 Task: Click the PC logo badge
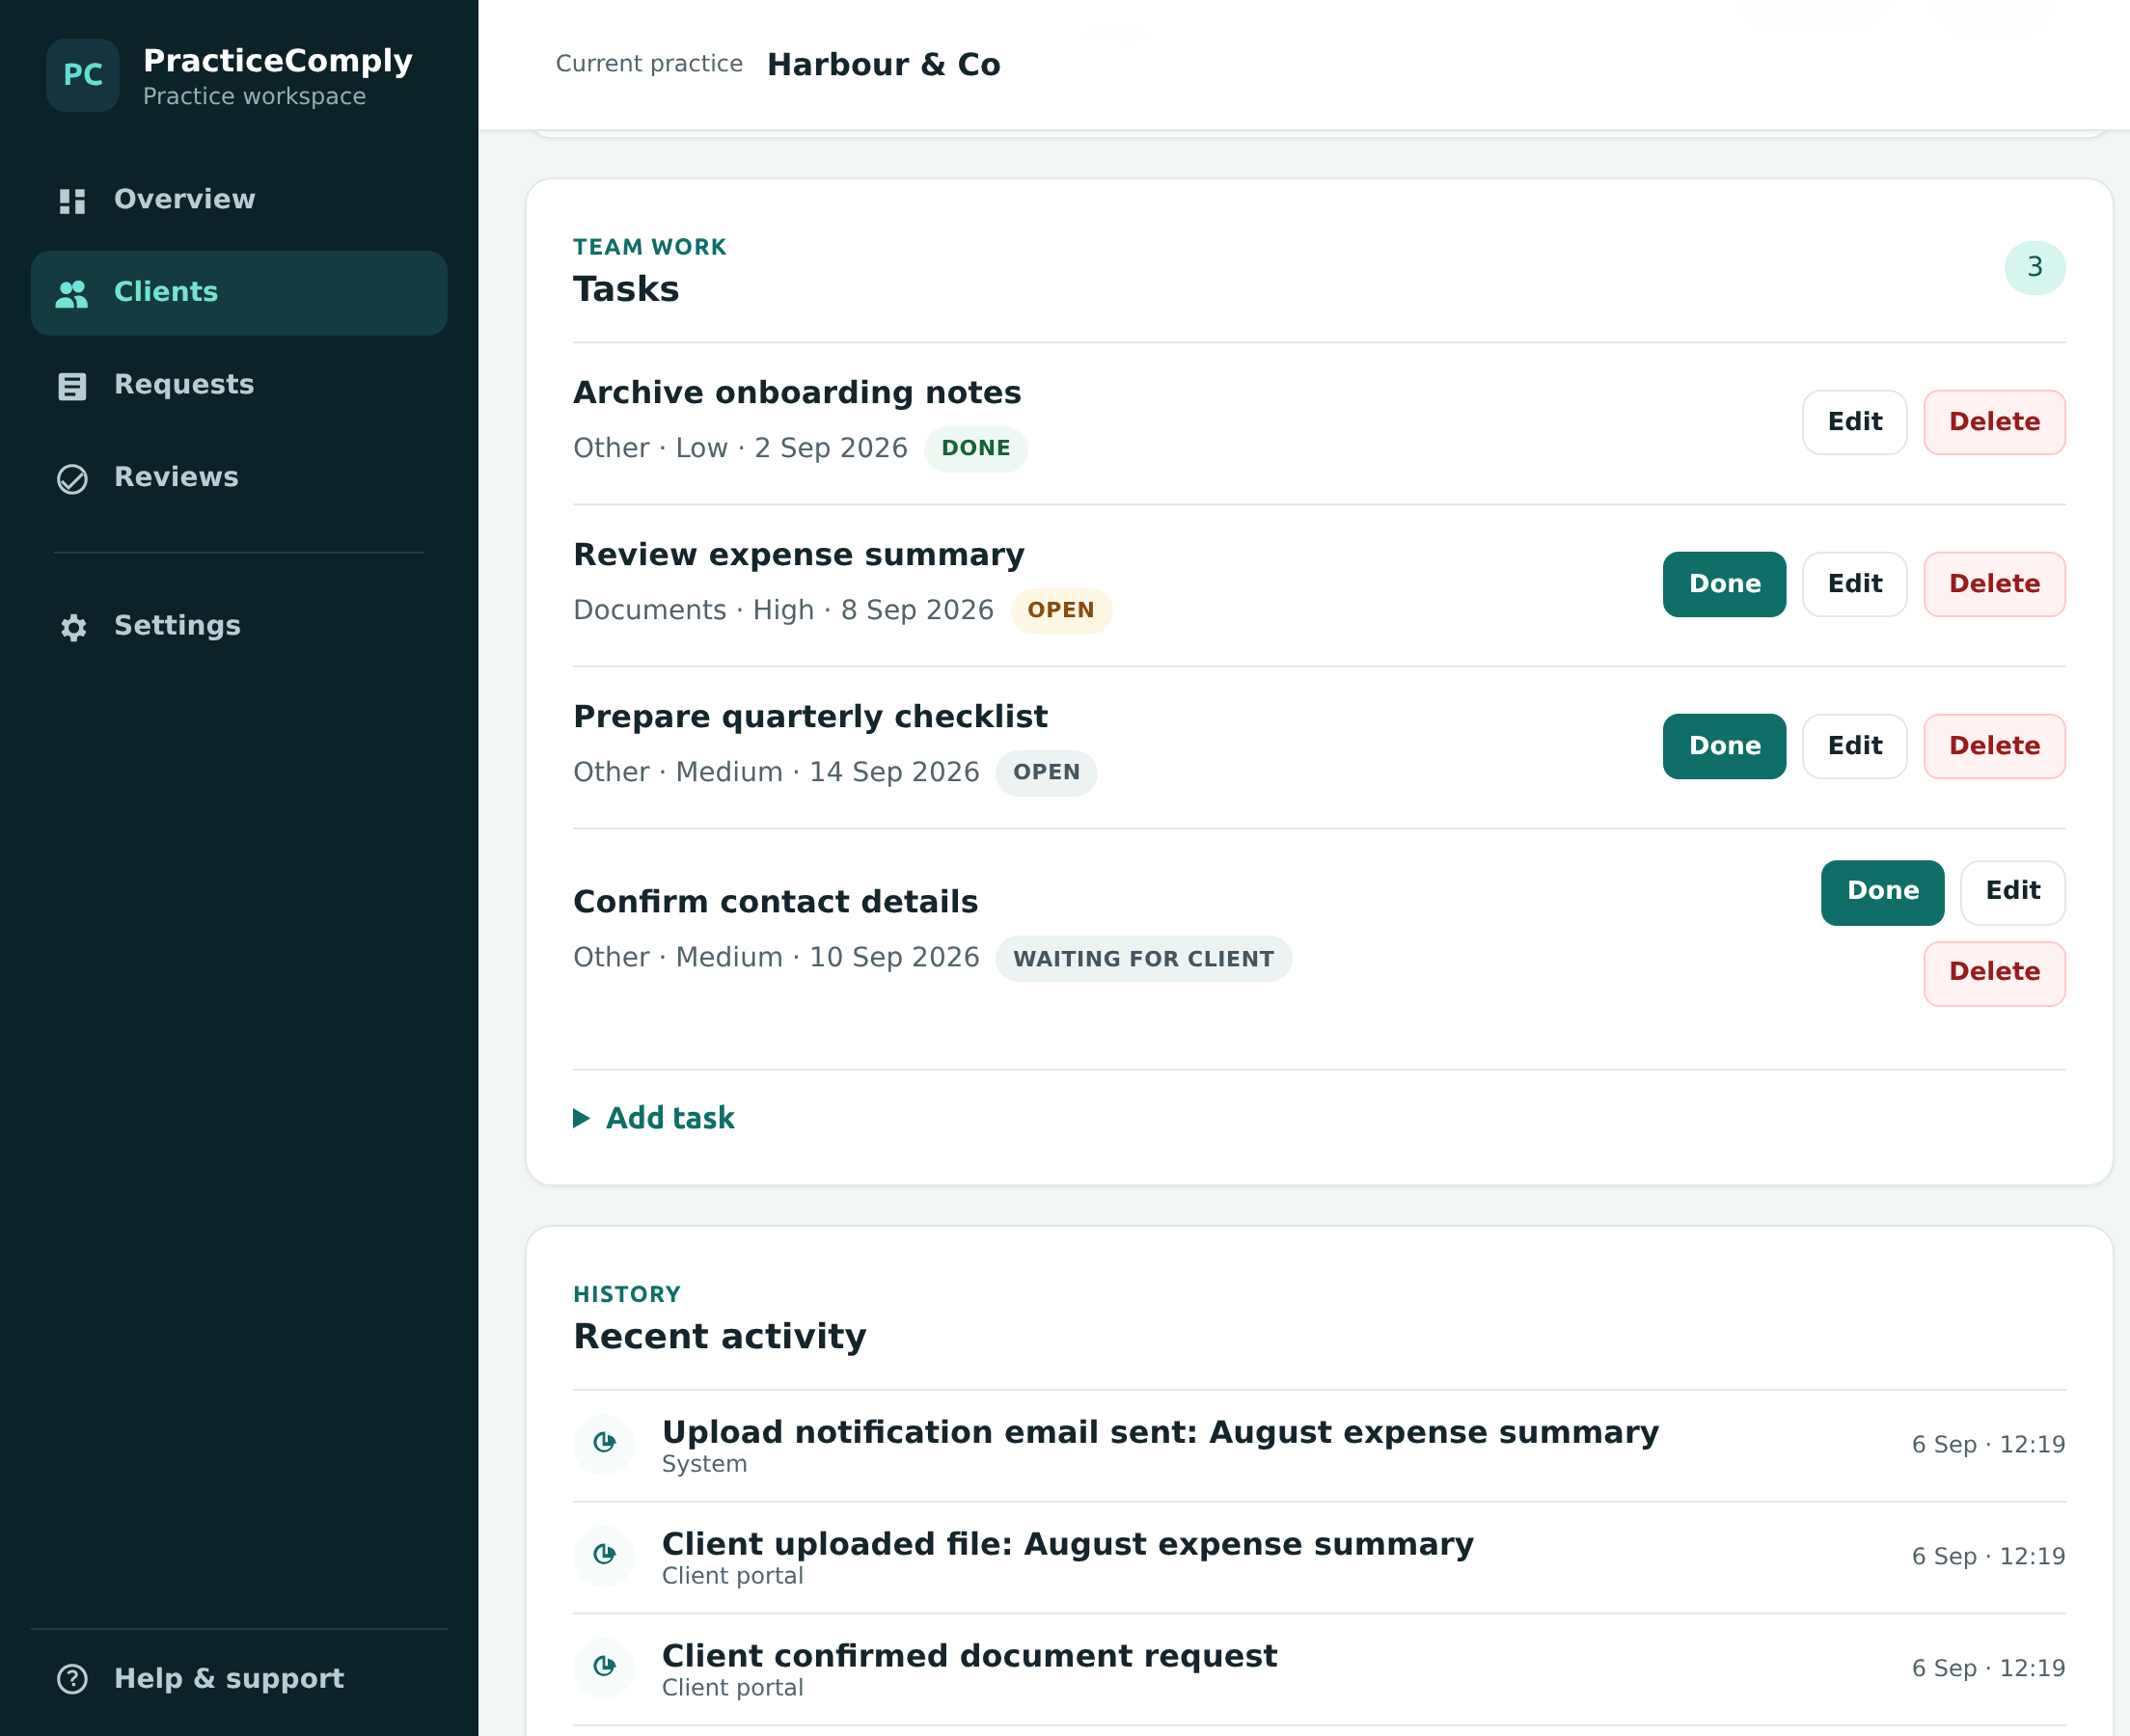point(83,75)
